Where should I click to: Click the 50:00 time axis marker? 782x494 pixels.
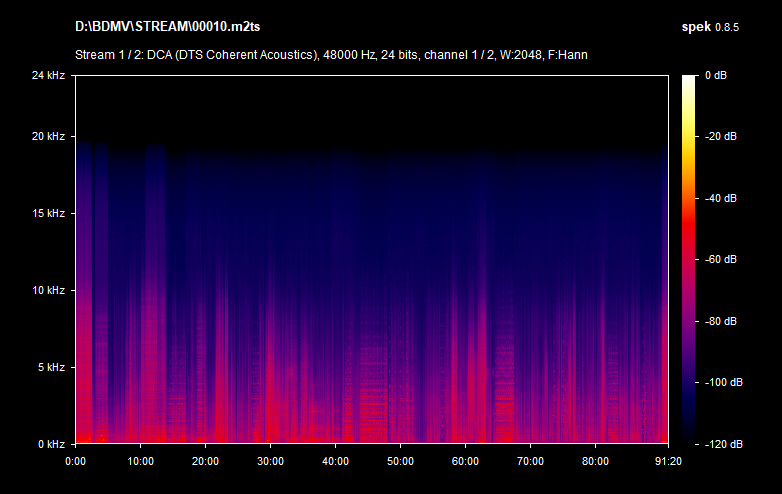pyautogui.click(x=400, y=461)
